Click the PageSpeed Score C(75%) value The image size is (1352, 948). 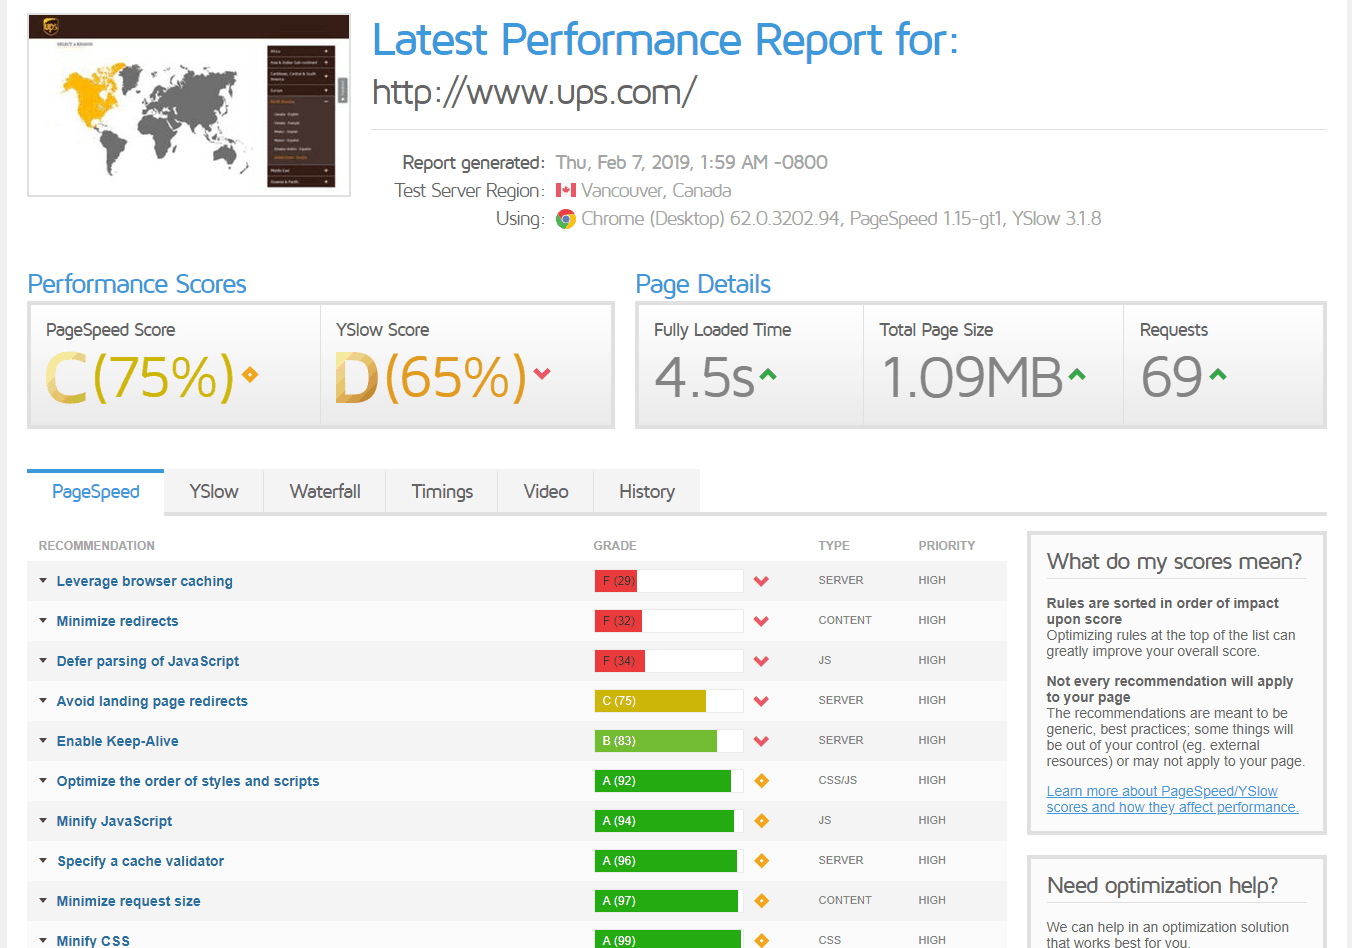coord(140,377)
